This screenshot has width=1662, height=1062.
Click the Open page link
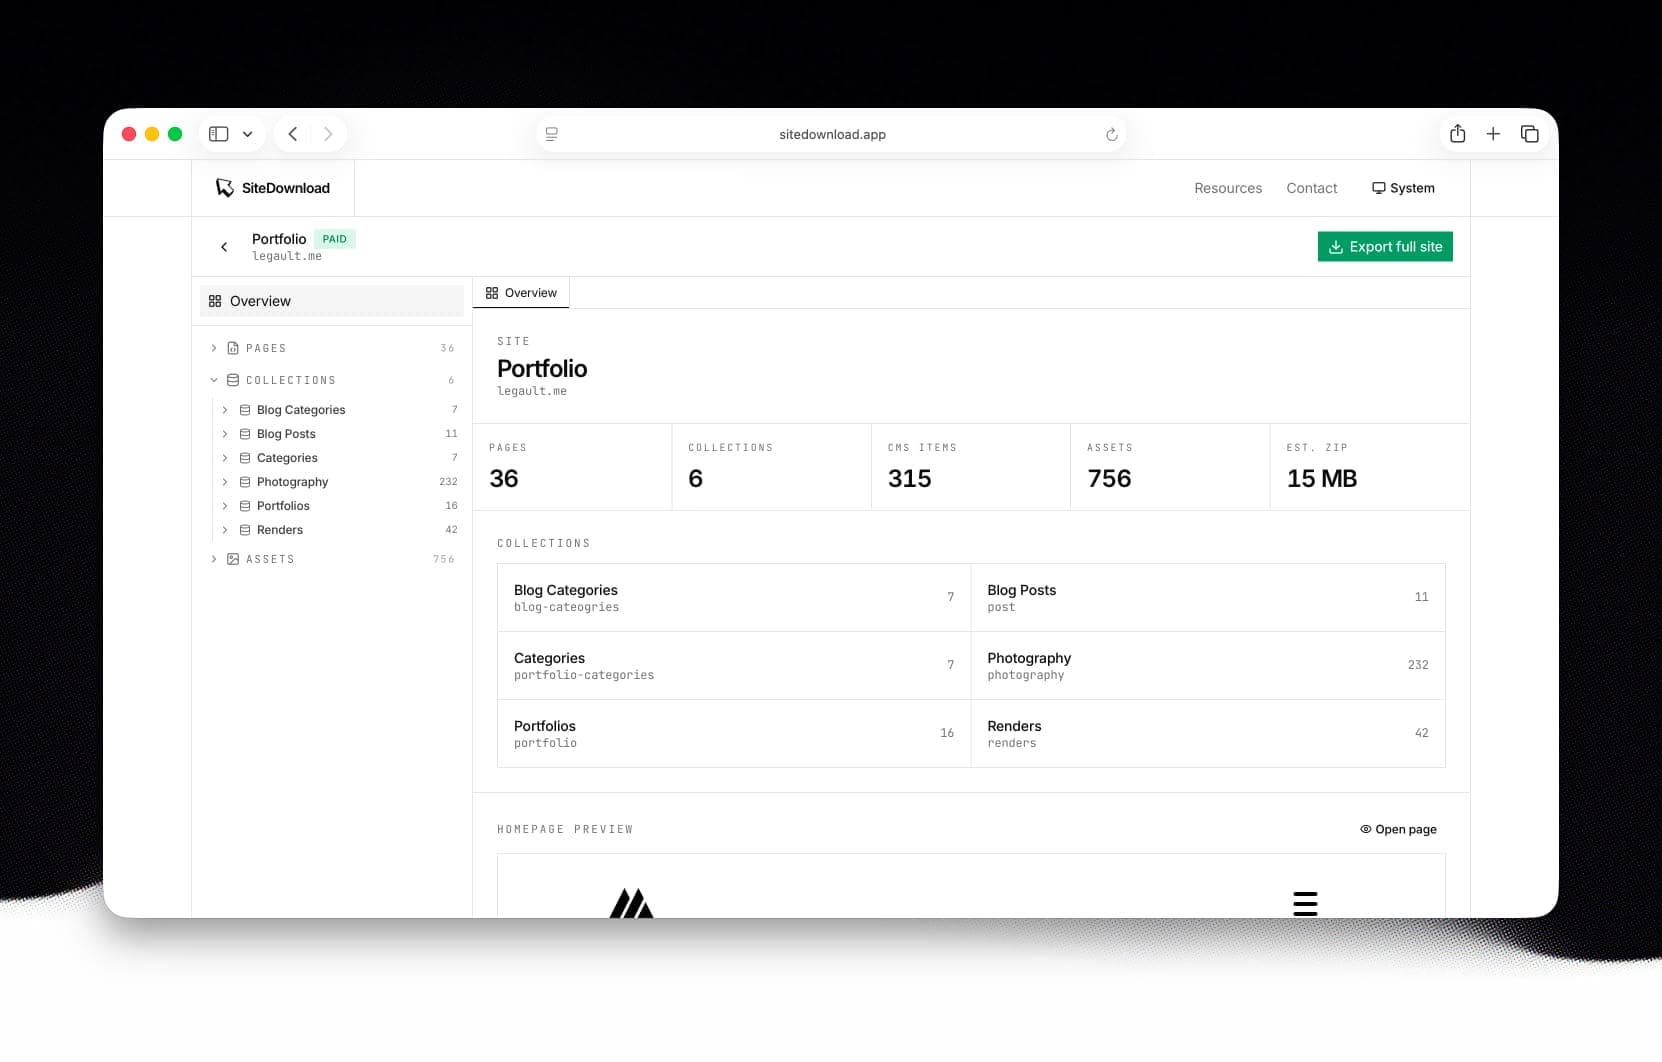click(1398, 829)
